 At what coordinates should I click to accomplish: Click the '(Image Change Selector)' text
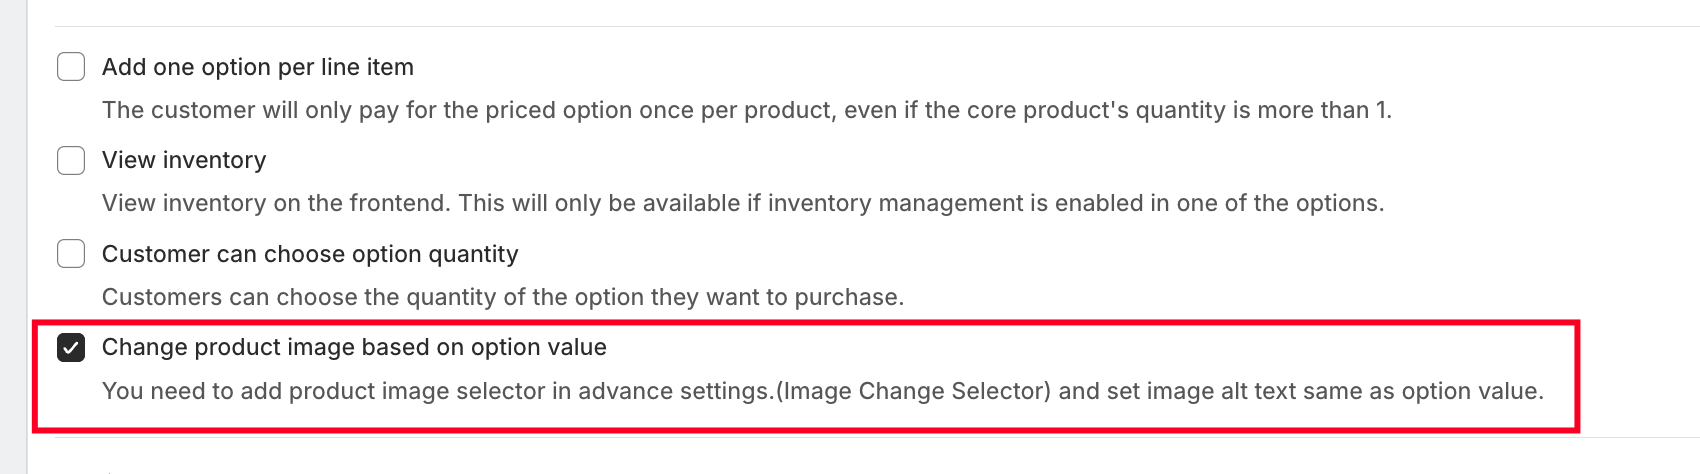pyautogui.click(x=914, y=391)
